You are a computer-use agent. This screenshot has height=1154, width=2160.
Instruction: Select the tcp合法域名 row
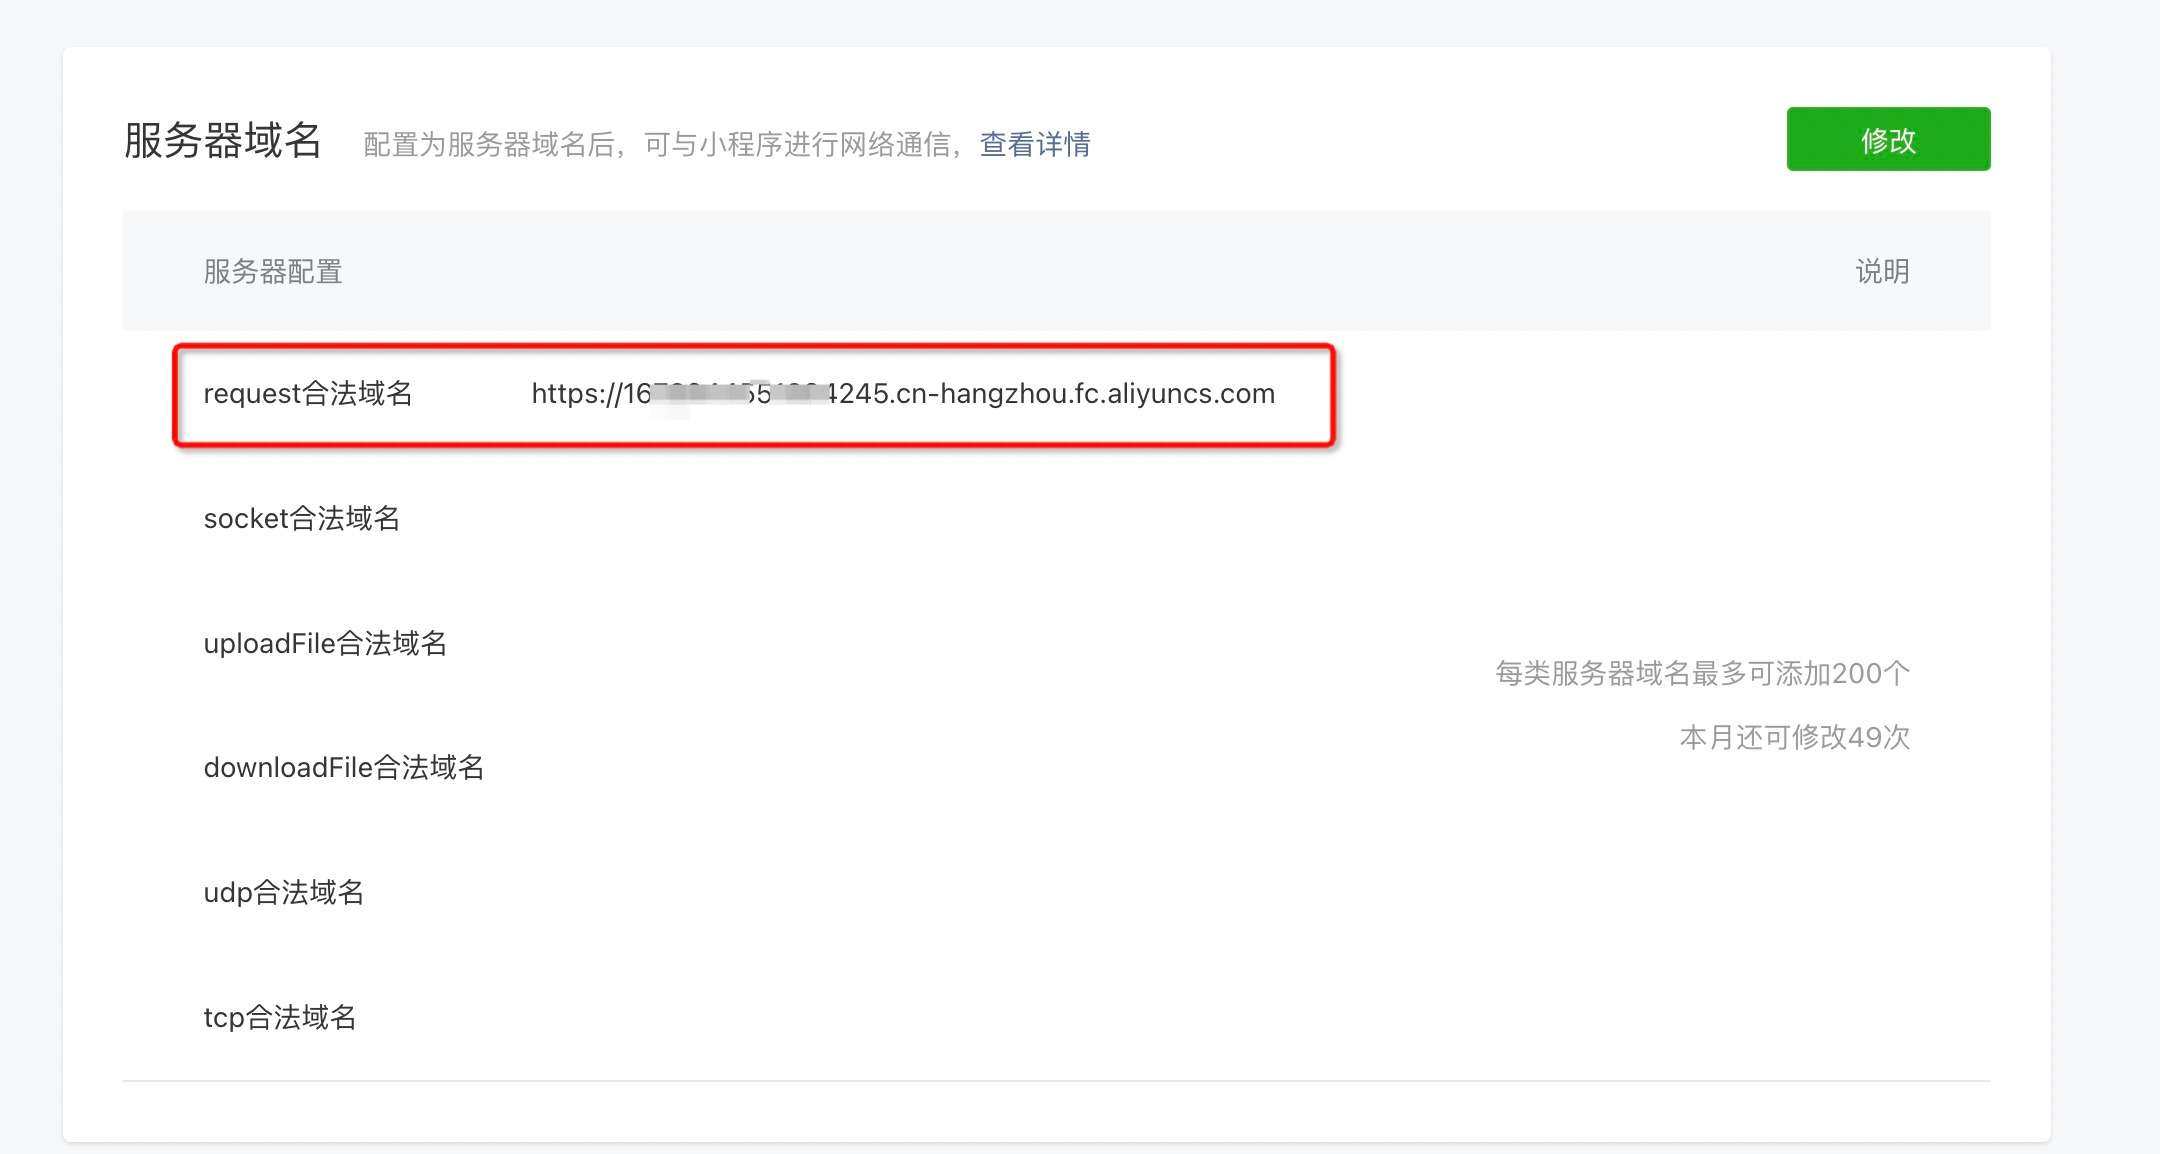pos(280,1017)
